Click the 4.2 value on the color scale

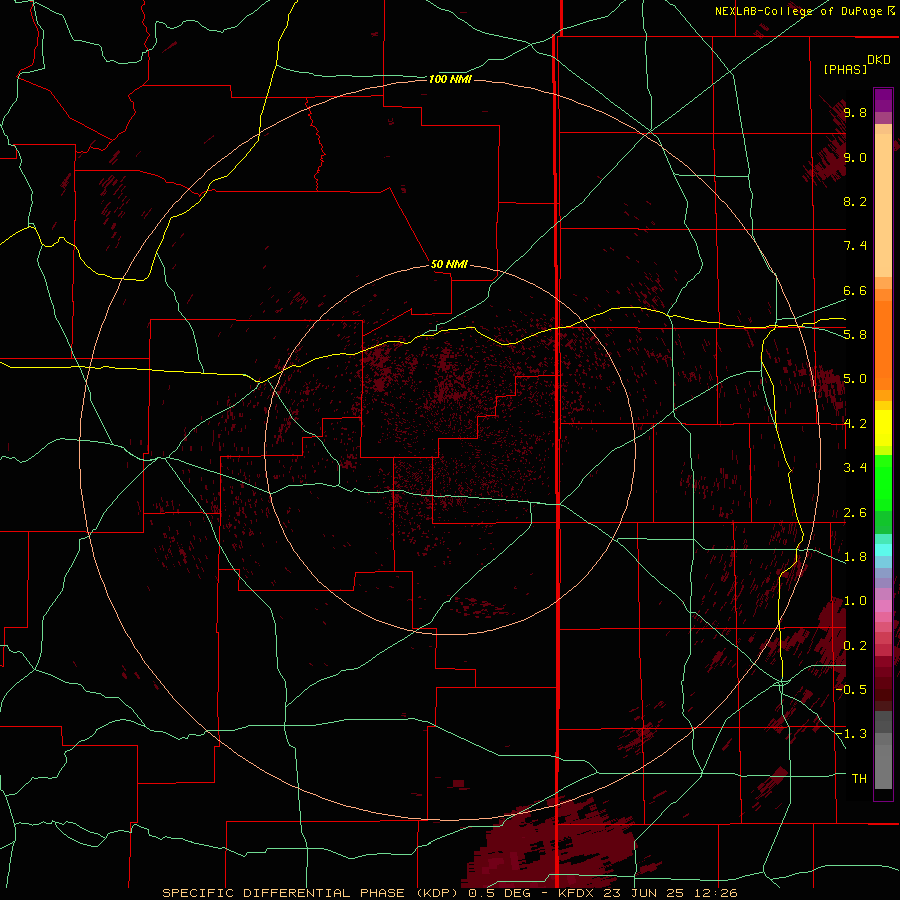(x=855, y=424)
